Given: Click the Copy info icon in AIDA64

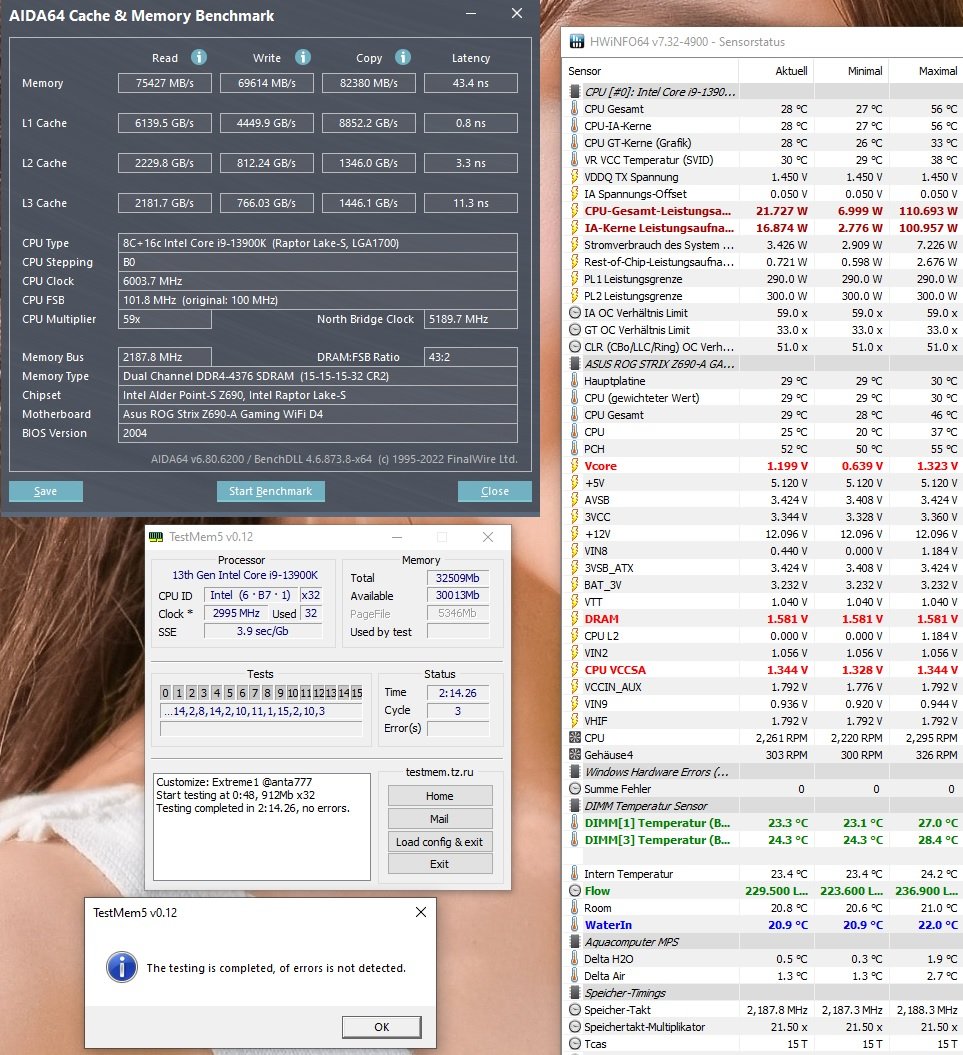Looking at the screenshot, I should click(402, 57).
